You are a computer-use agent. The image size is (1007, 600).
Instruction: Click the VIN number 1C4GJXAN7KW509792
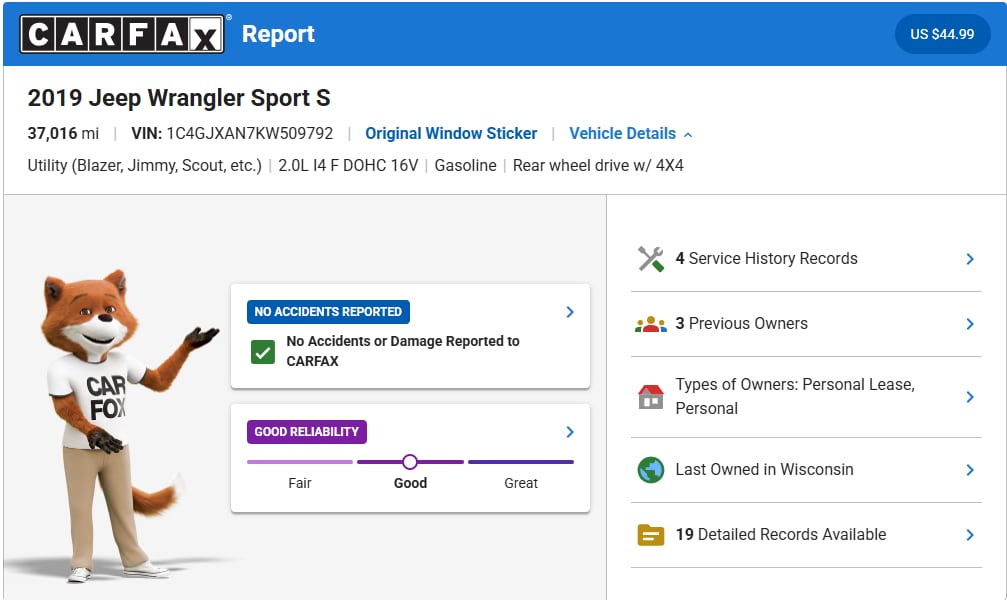click(x=250, y=133)
